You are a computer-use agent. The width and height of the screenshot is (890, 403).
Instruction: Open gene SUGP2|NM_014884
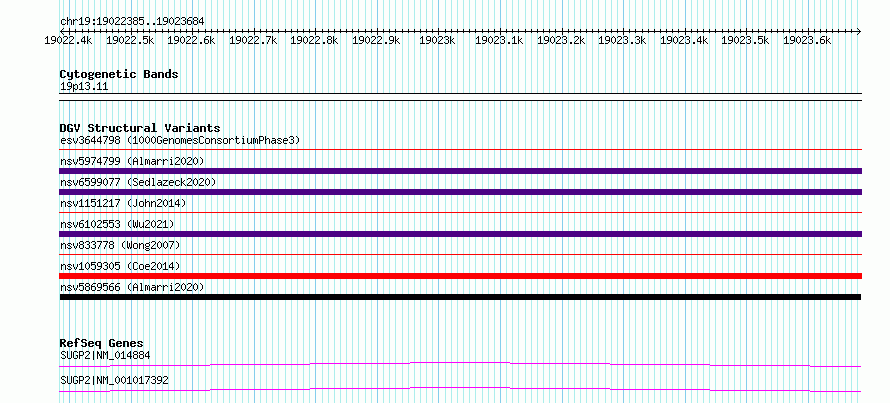click(x=105, y=356)
